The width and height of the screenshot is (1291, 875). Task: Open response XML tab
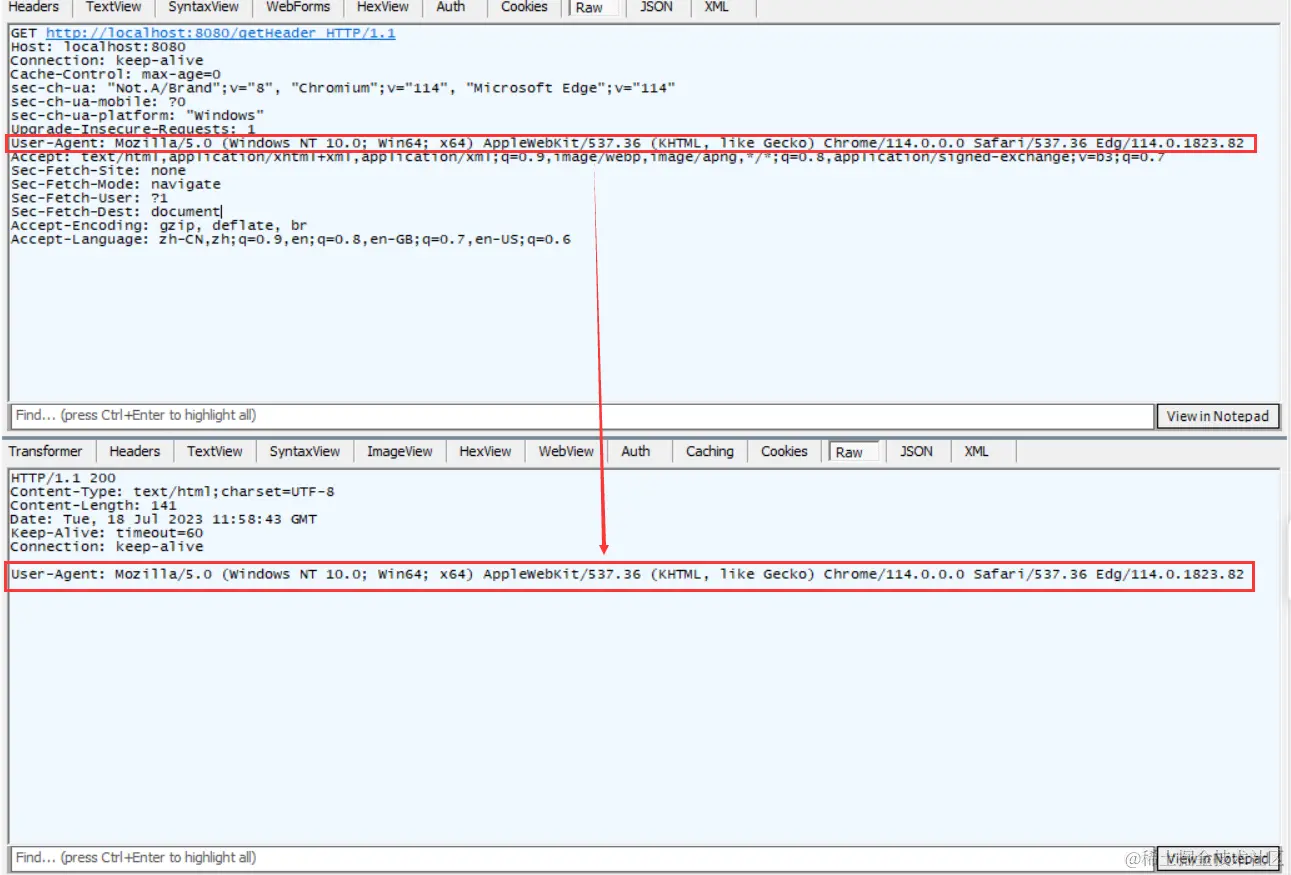pyautogui.click(x=977, y=452)
